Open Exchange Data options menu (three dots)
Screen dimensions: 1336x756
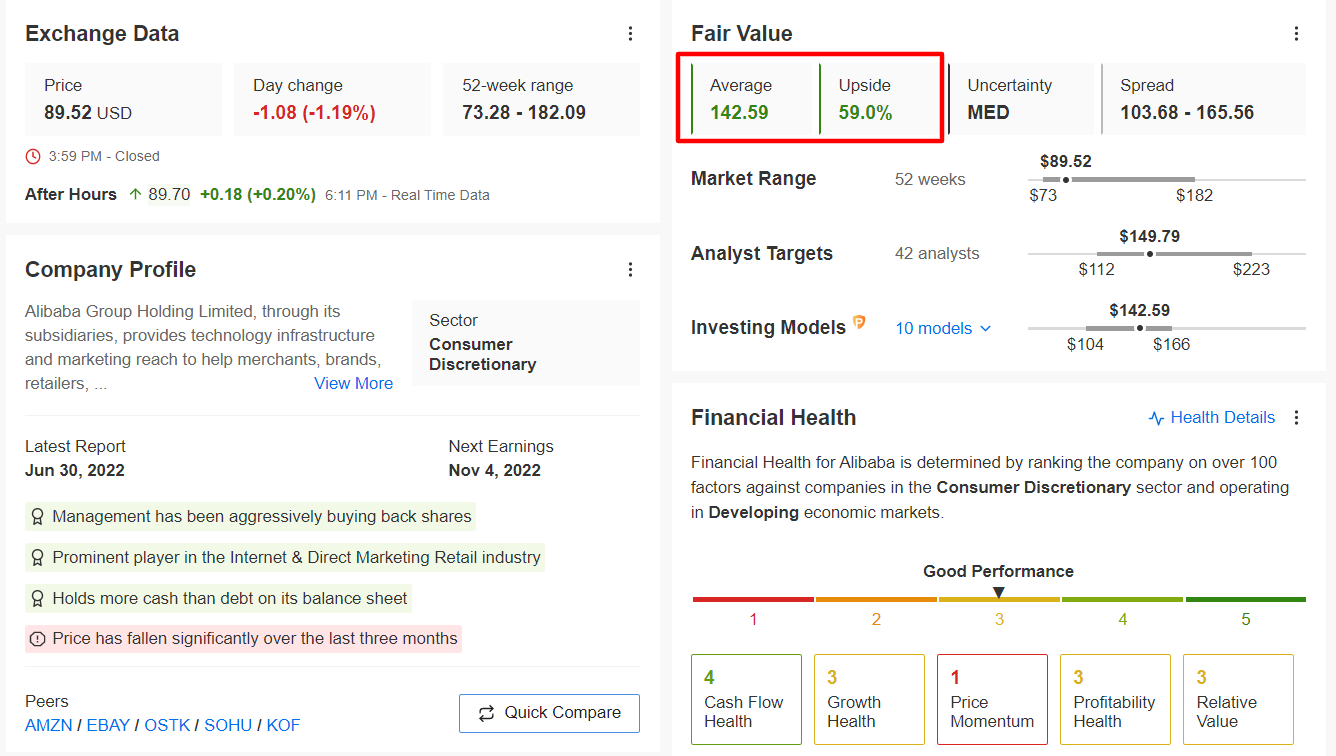(630, 34)
